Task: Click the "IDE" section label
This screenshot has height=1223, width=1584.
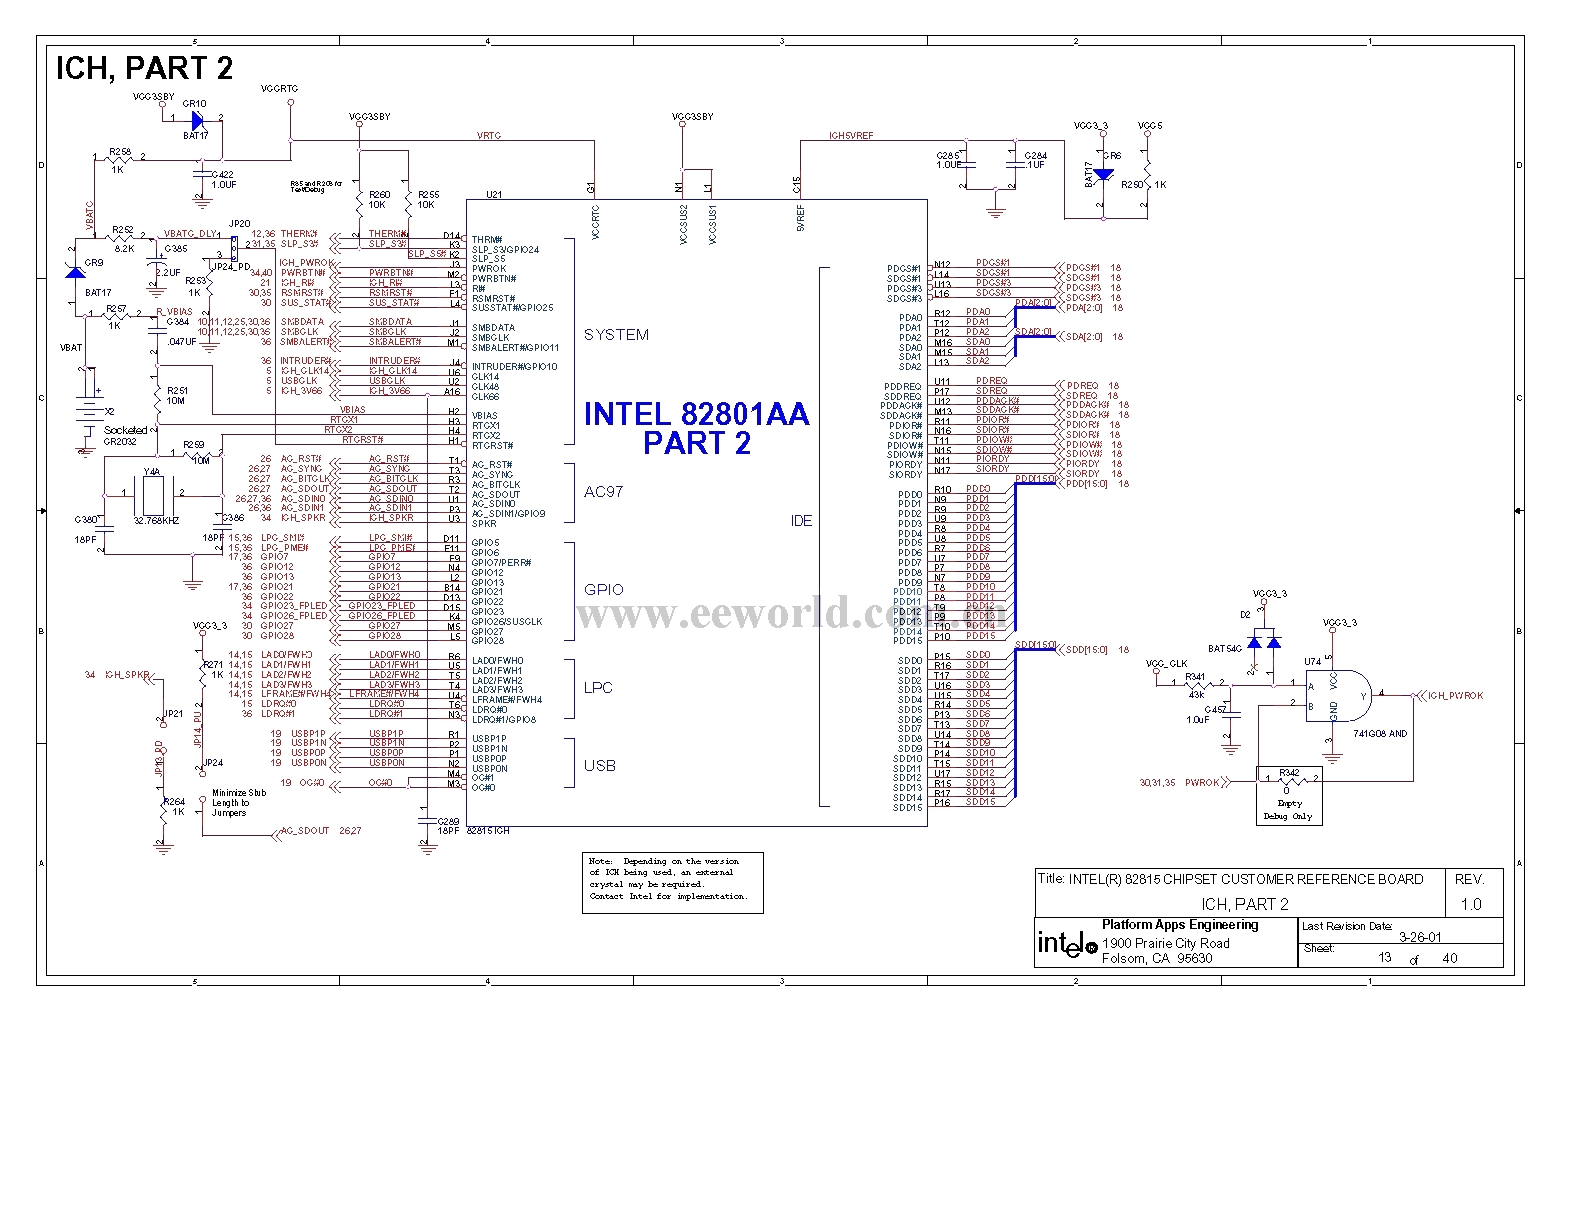Action: 801,521
